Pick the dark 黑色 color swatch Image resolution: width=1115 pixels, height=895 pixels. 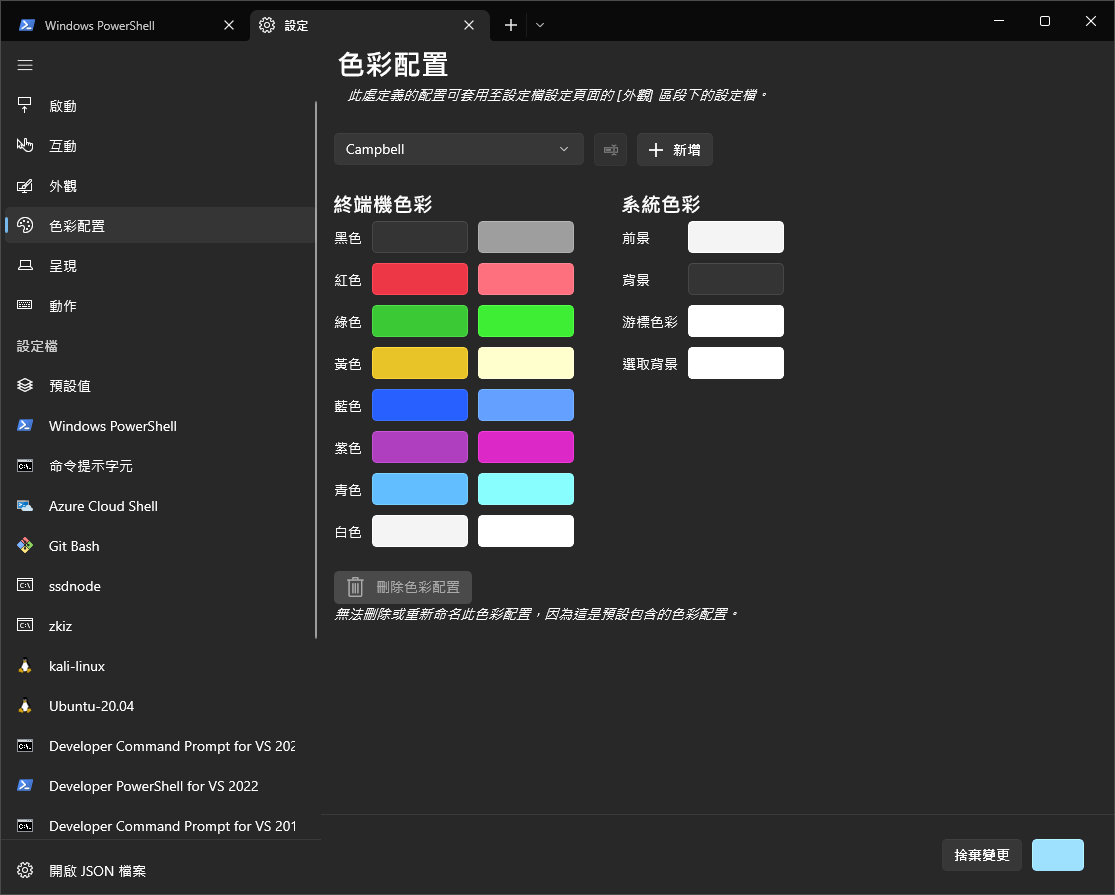click(x=420, y=237)
